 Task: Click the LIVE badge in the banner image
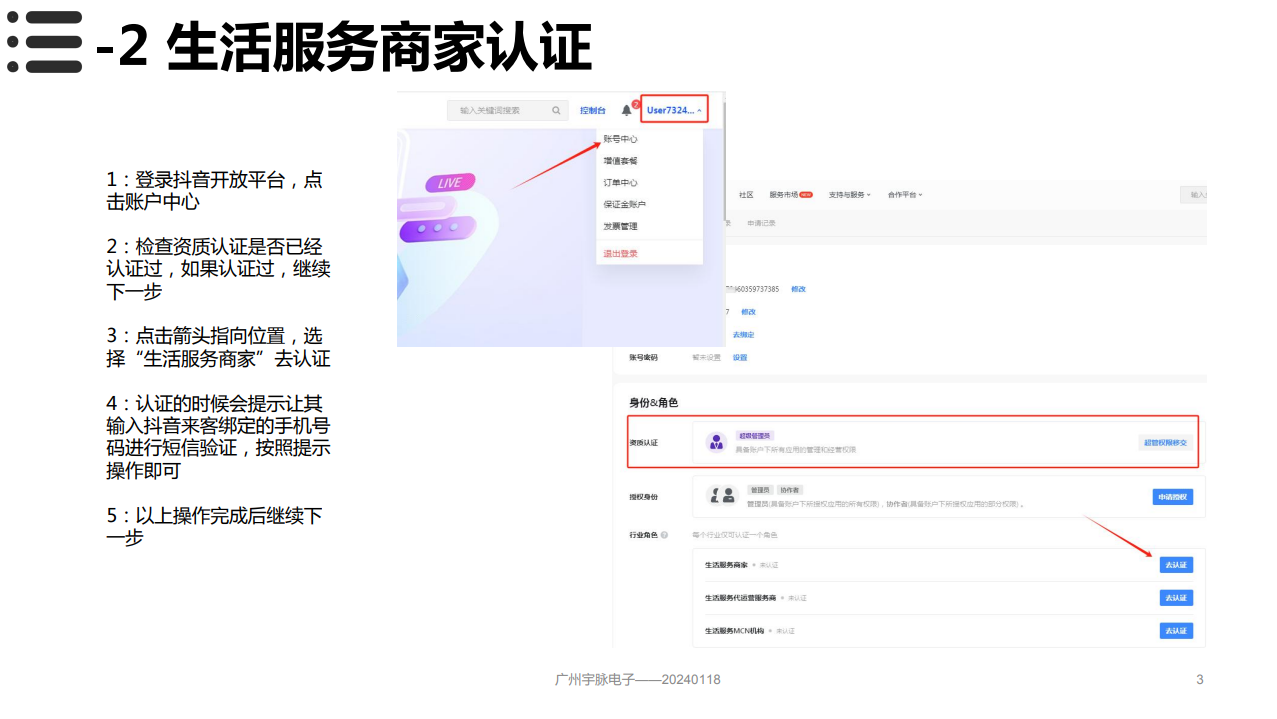click(449, 182)
